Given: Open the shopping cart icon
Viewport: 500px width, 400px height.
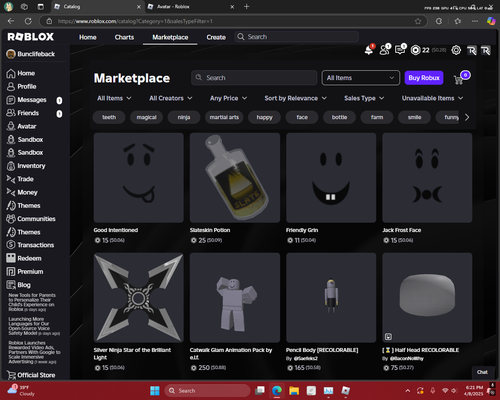Looking at the screenshot, I should [459, 79].
